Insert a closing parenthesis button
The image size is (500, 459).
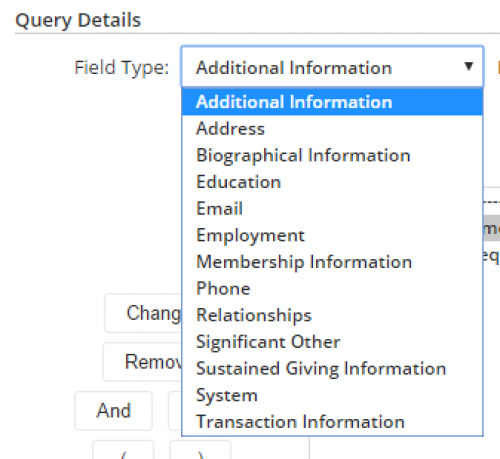click(200, 450)
